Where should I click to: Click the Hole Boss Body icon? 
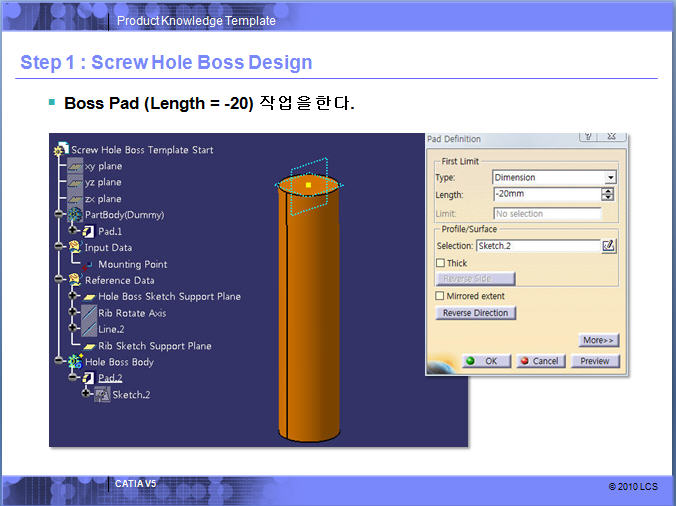(74, 362)
